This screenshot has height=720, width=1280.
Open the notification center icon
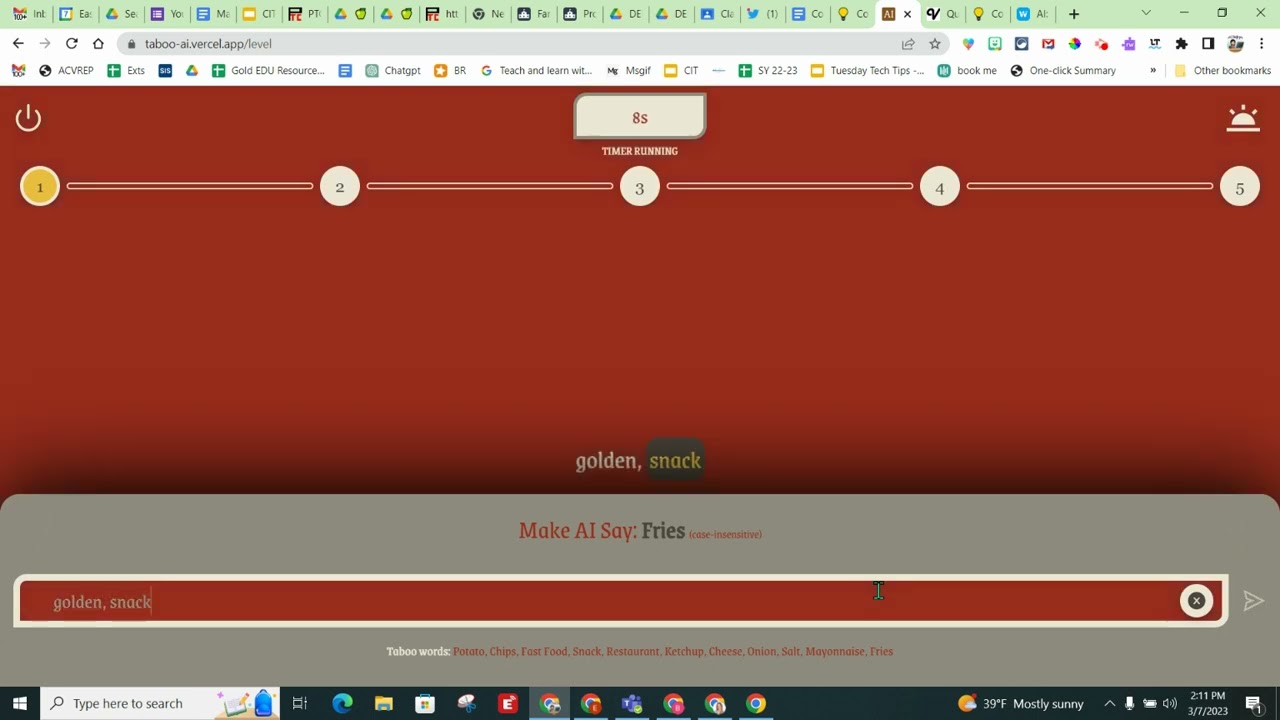(x=1254, y=703)
